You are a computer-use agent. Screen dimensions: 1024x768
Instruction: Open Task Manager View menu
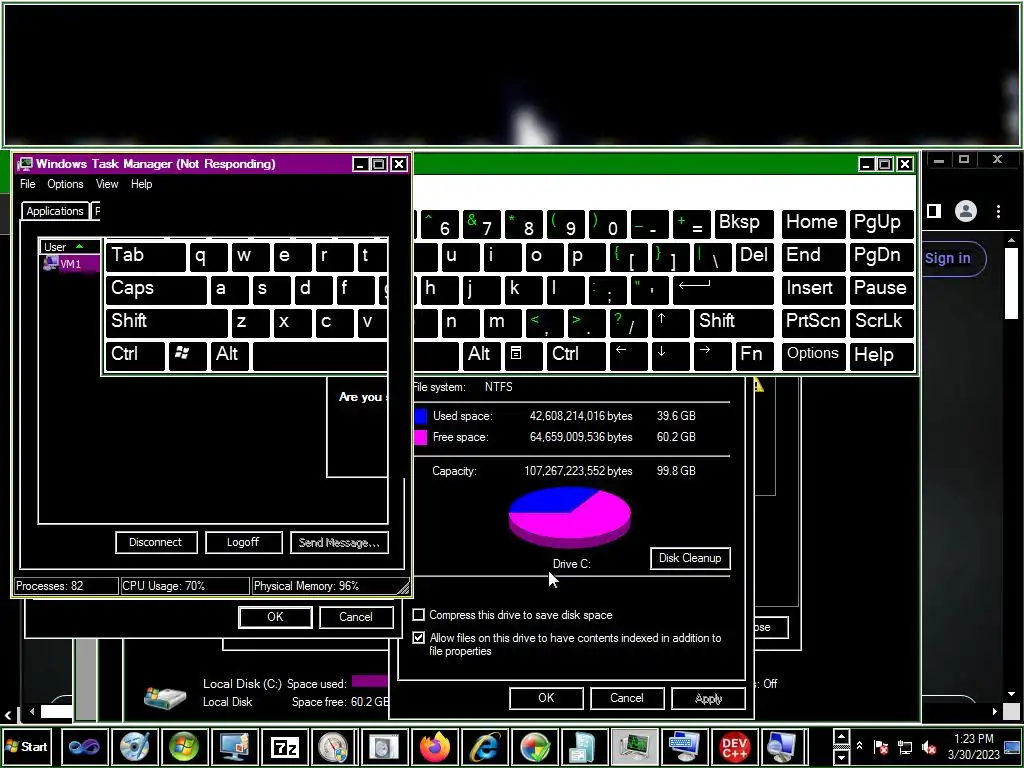click(x=107, y=184)
